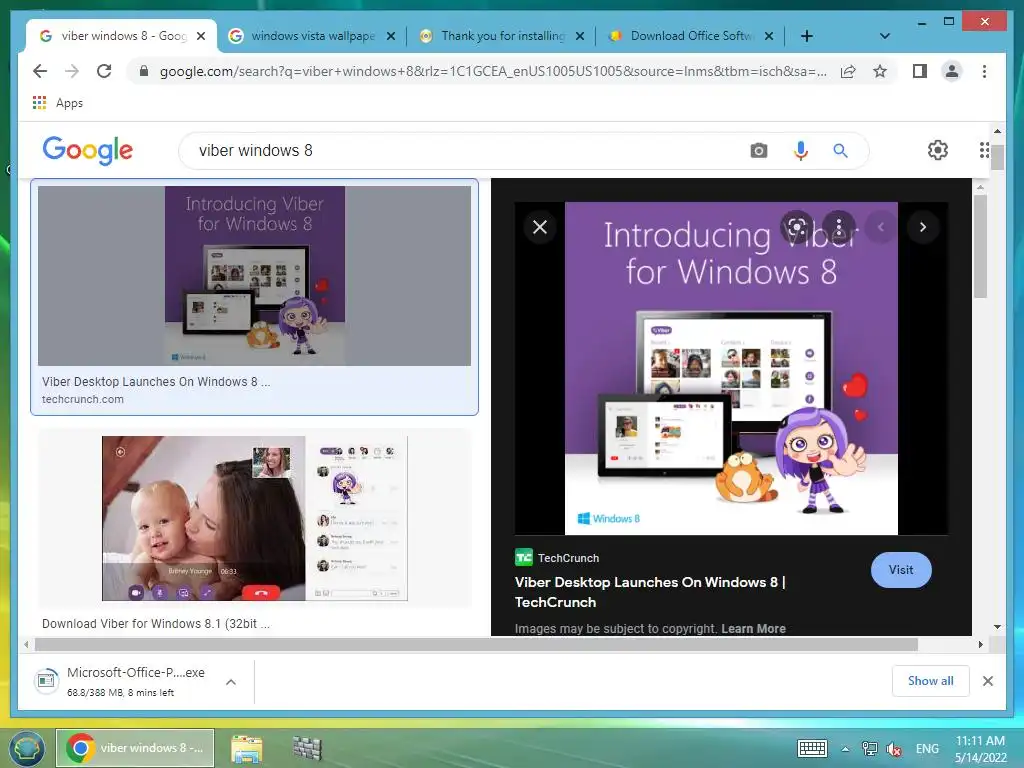Image resolution: width=1024 pixels, height=768 pixels.
Task: Open the Learn More copyright link
Action: tap(754, 628)
